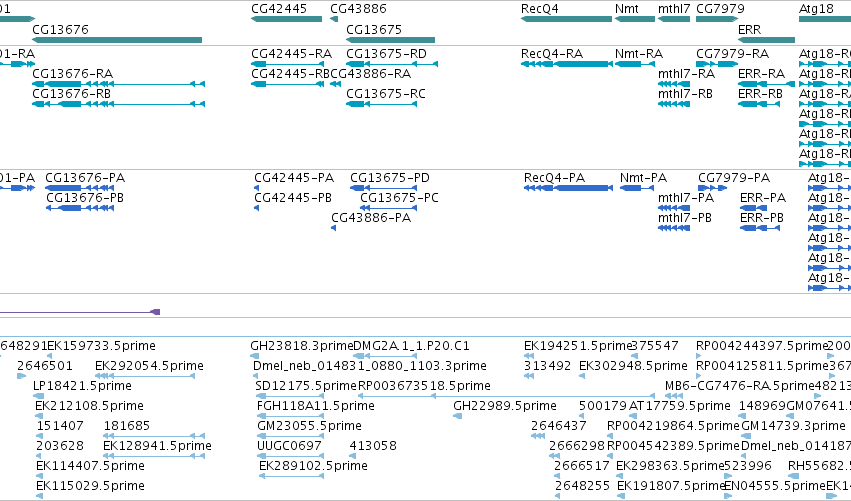The image size is (851, 501).
Task: Select the mthl7-PA protein label
Action: coord(686,198)
